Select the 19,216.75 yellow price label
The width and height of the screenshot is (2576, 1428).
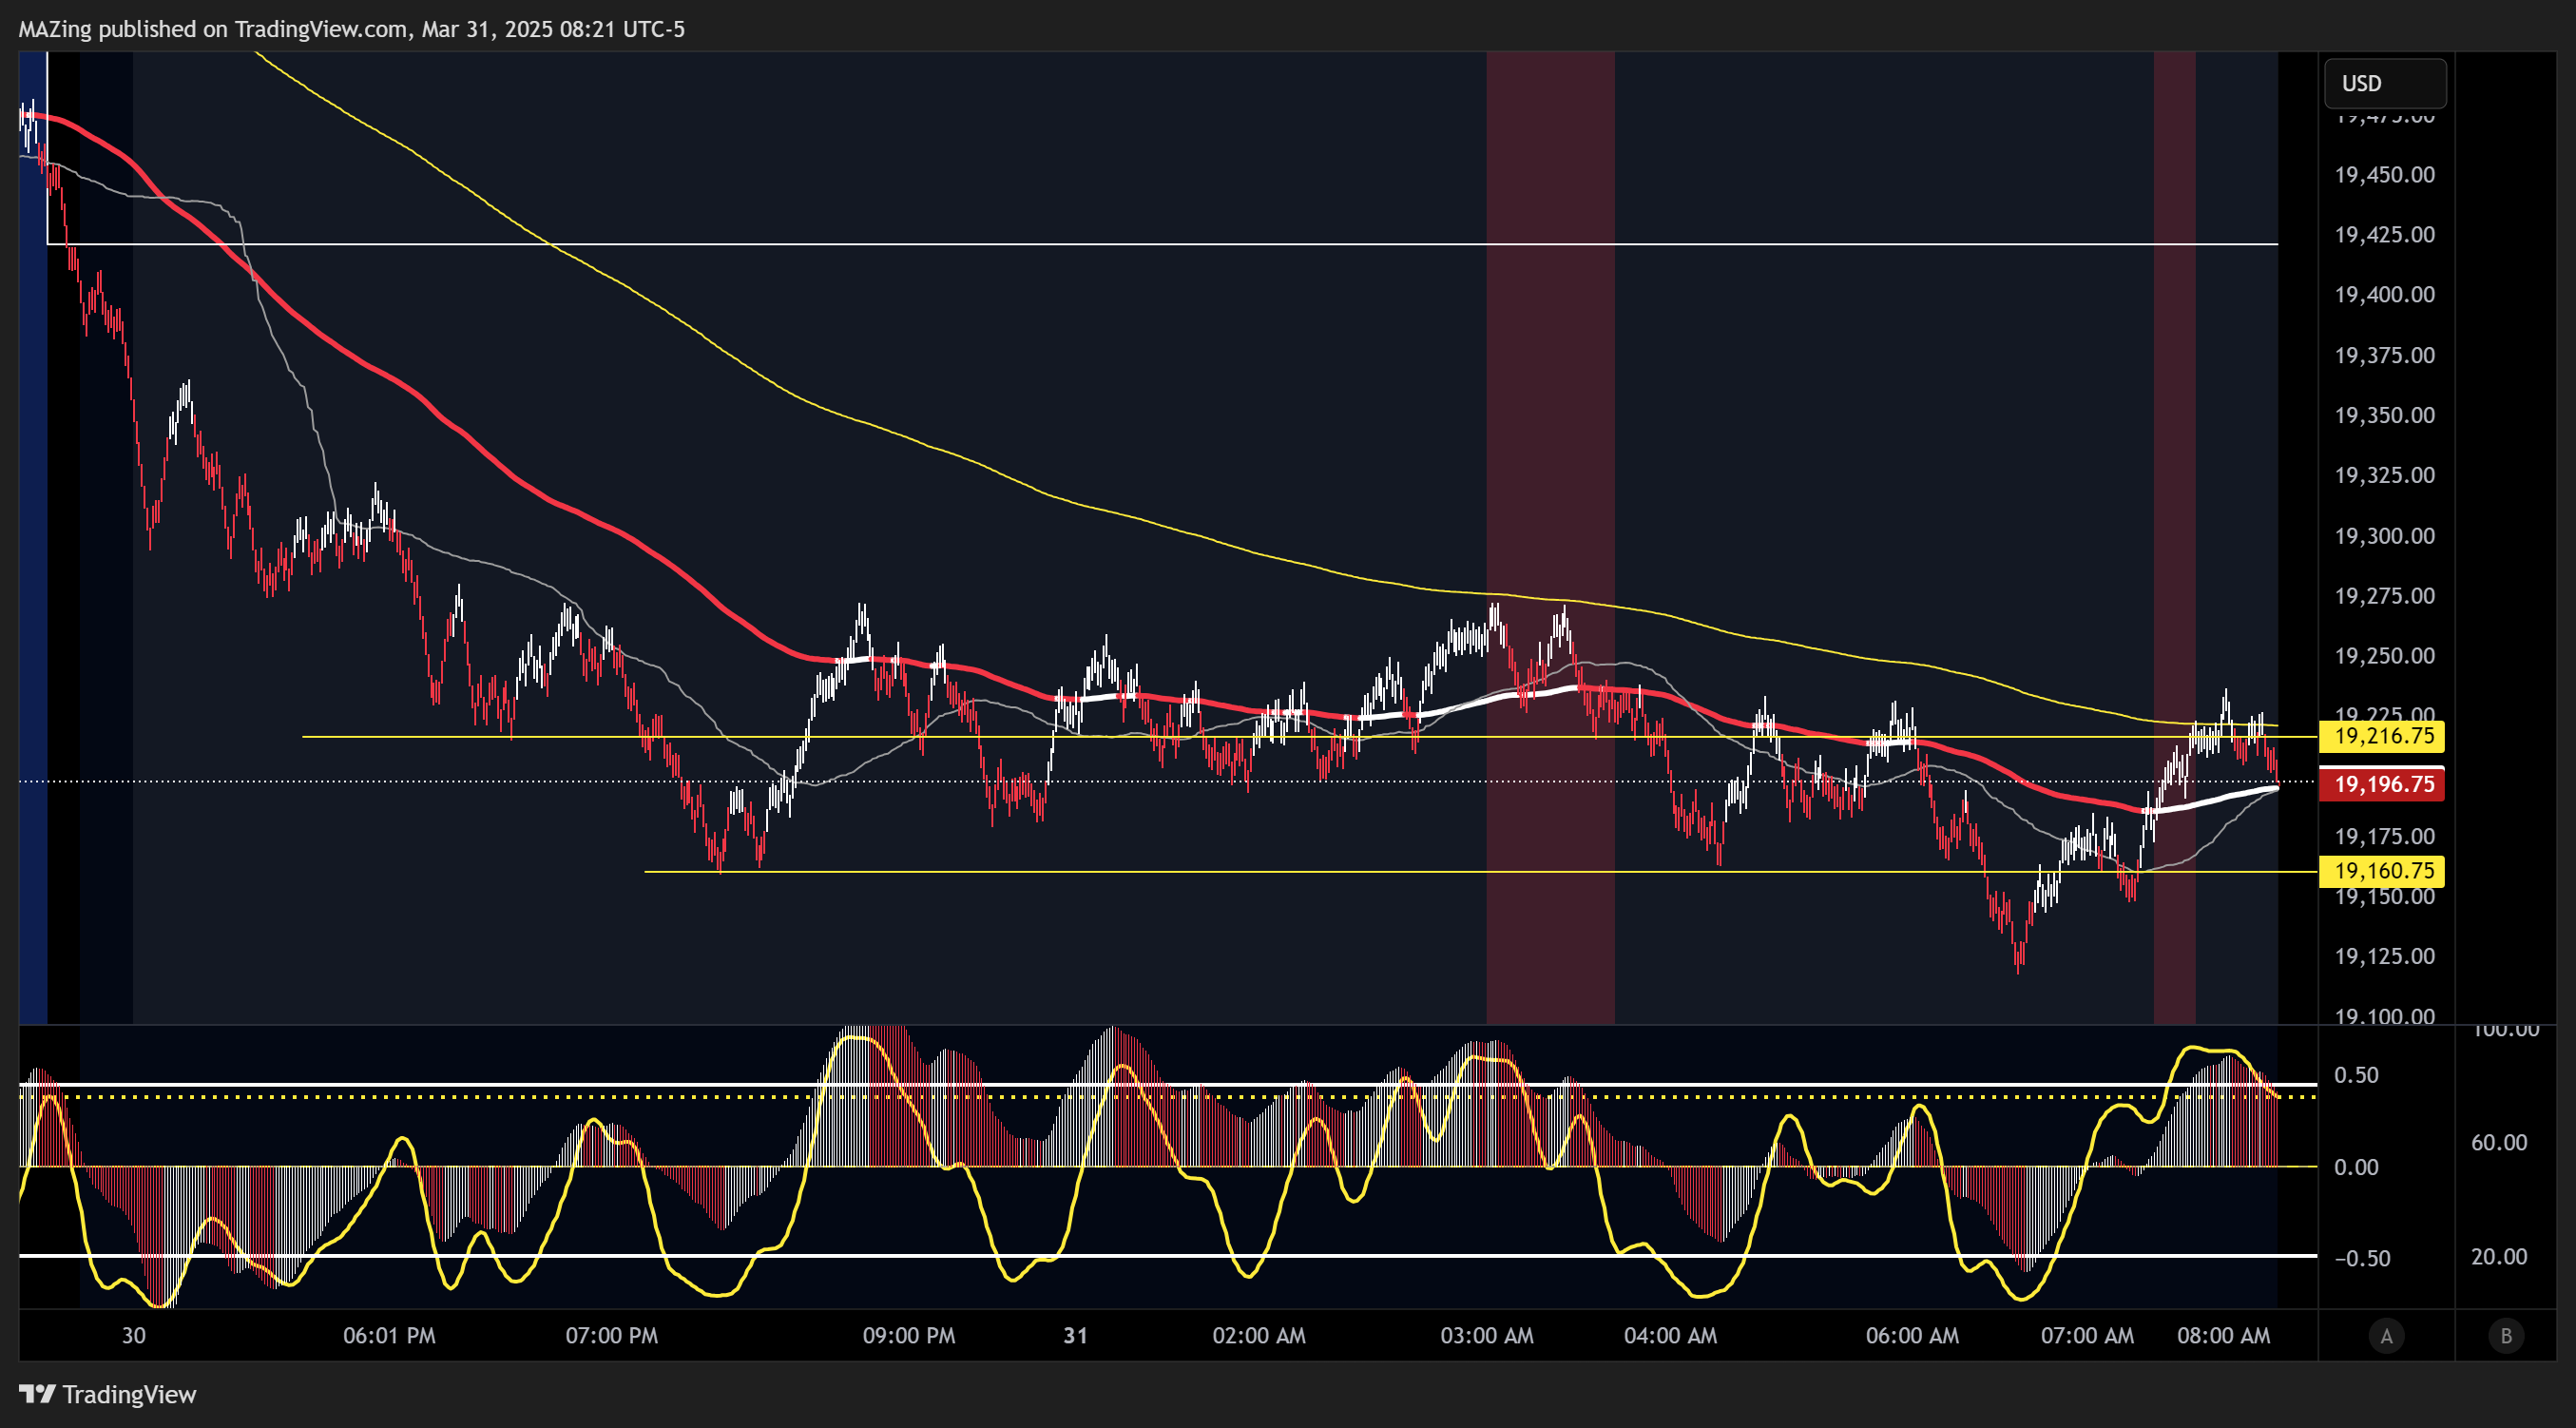pos(2381,737)
